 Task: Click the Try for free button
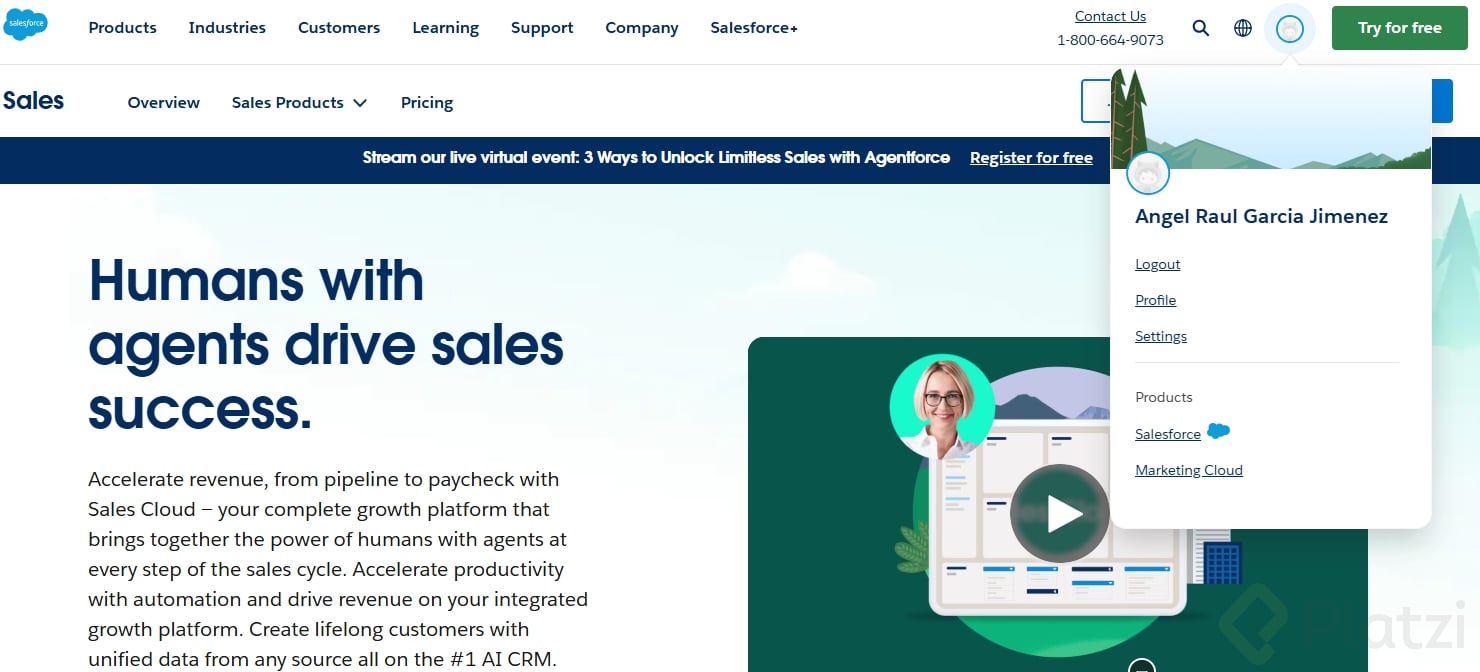click(1400, 28)
